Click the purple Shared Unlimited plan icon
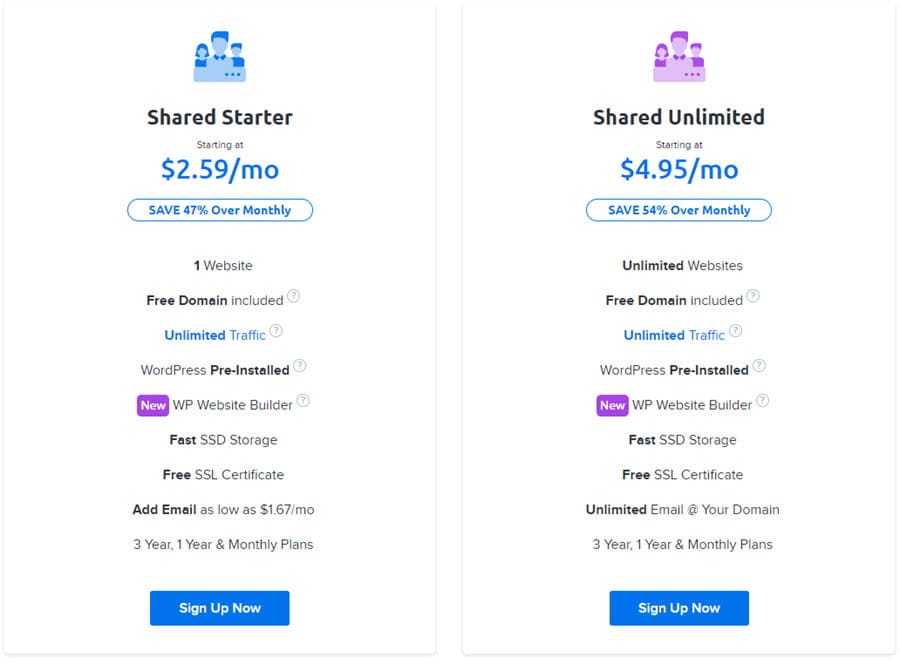The width and height of the screenshot is (900, 664). click(x=679, y=57)
